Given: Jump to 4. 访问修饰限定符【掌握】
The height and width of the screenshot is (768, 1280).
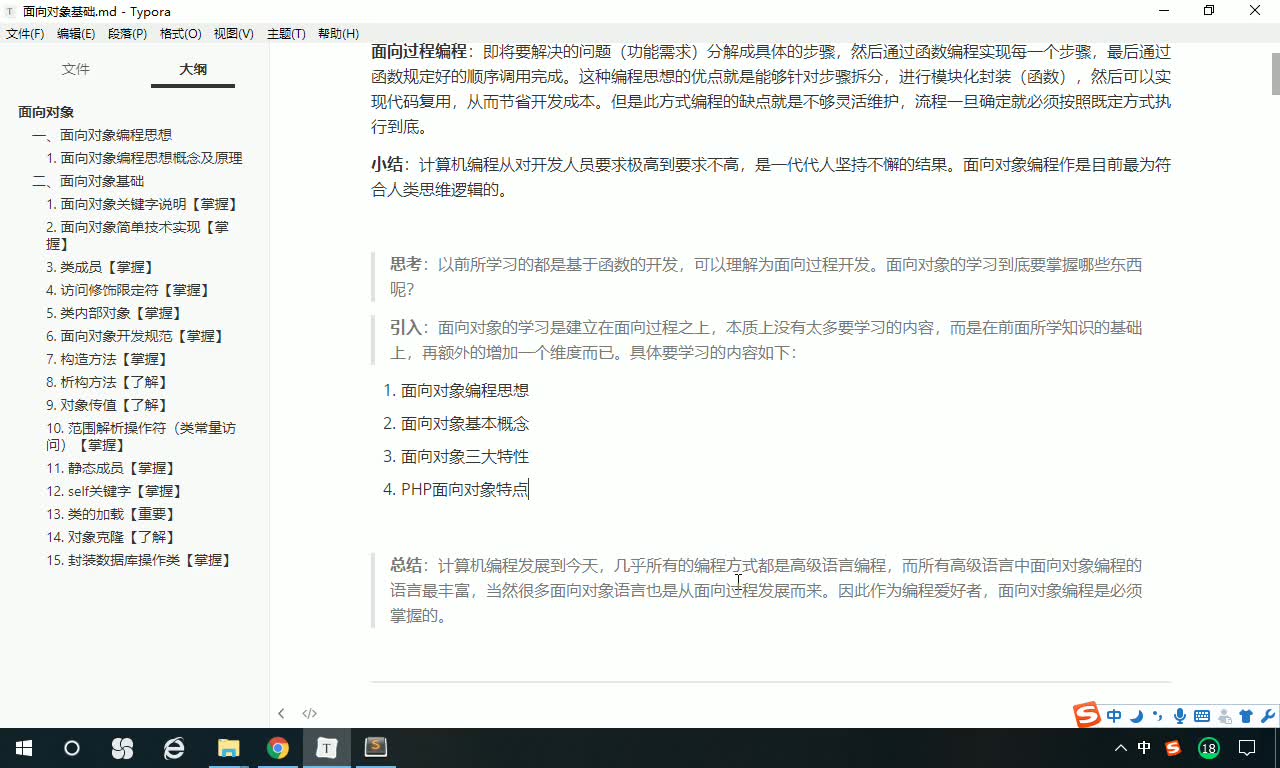Looking at the screenshot, I should click(129, 290).
